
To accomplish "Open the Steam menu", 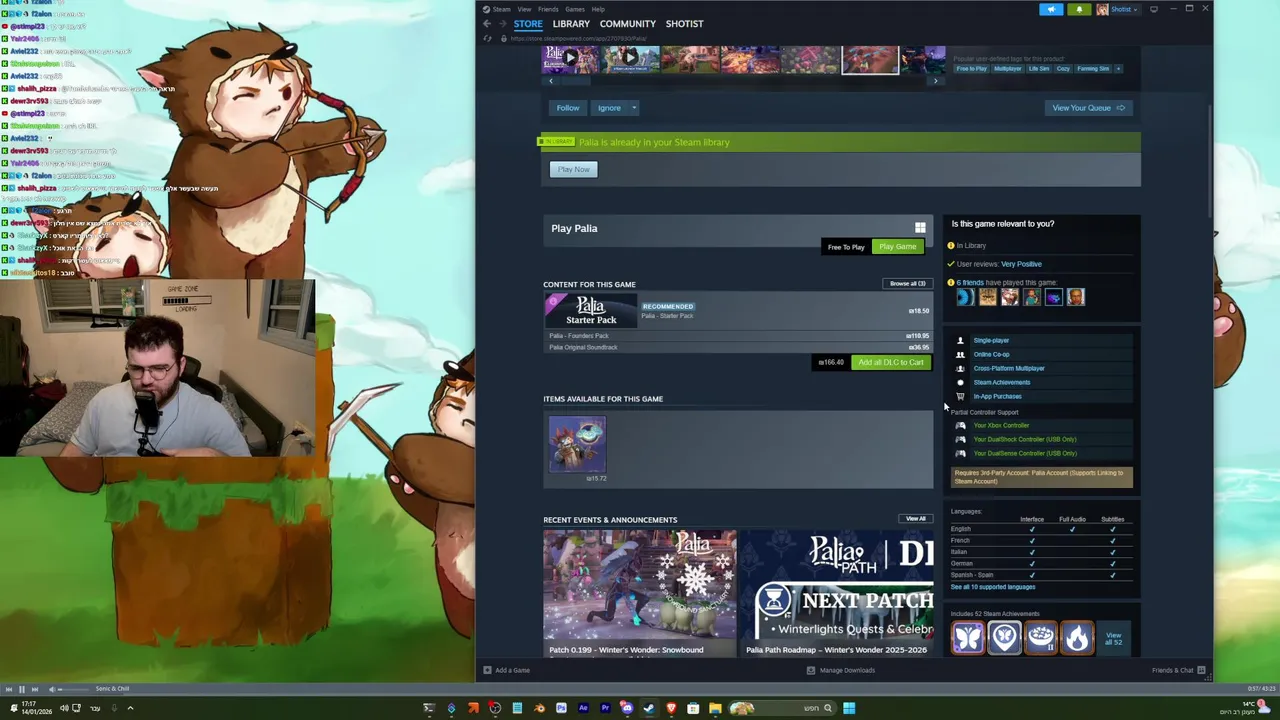I will [501, 9].
